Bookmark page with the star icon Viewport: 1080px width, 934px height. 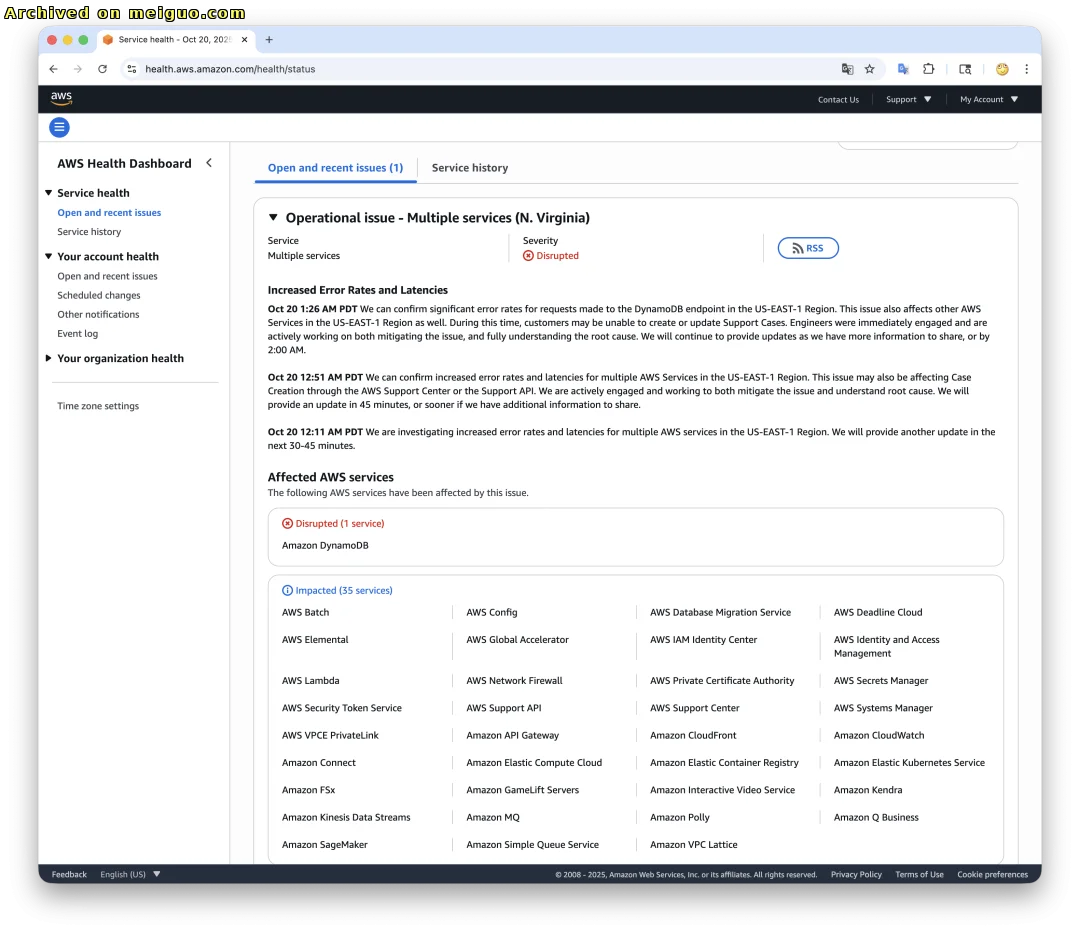tap(870, 69)
